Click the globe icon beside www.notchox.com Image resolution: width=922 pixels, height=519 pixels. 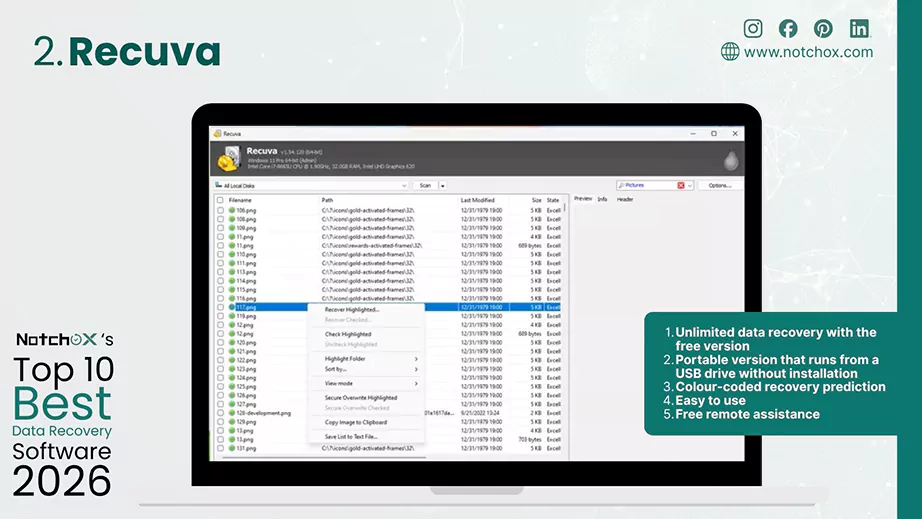730,52
